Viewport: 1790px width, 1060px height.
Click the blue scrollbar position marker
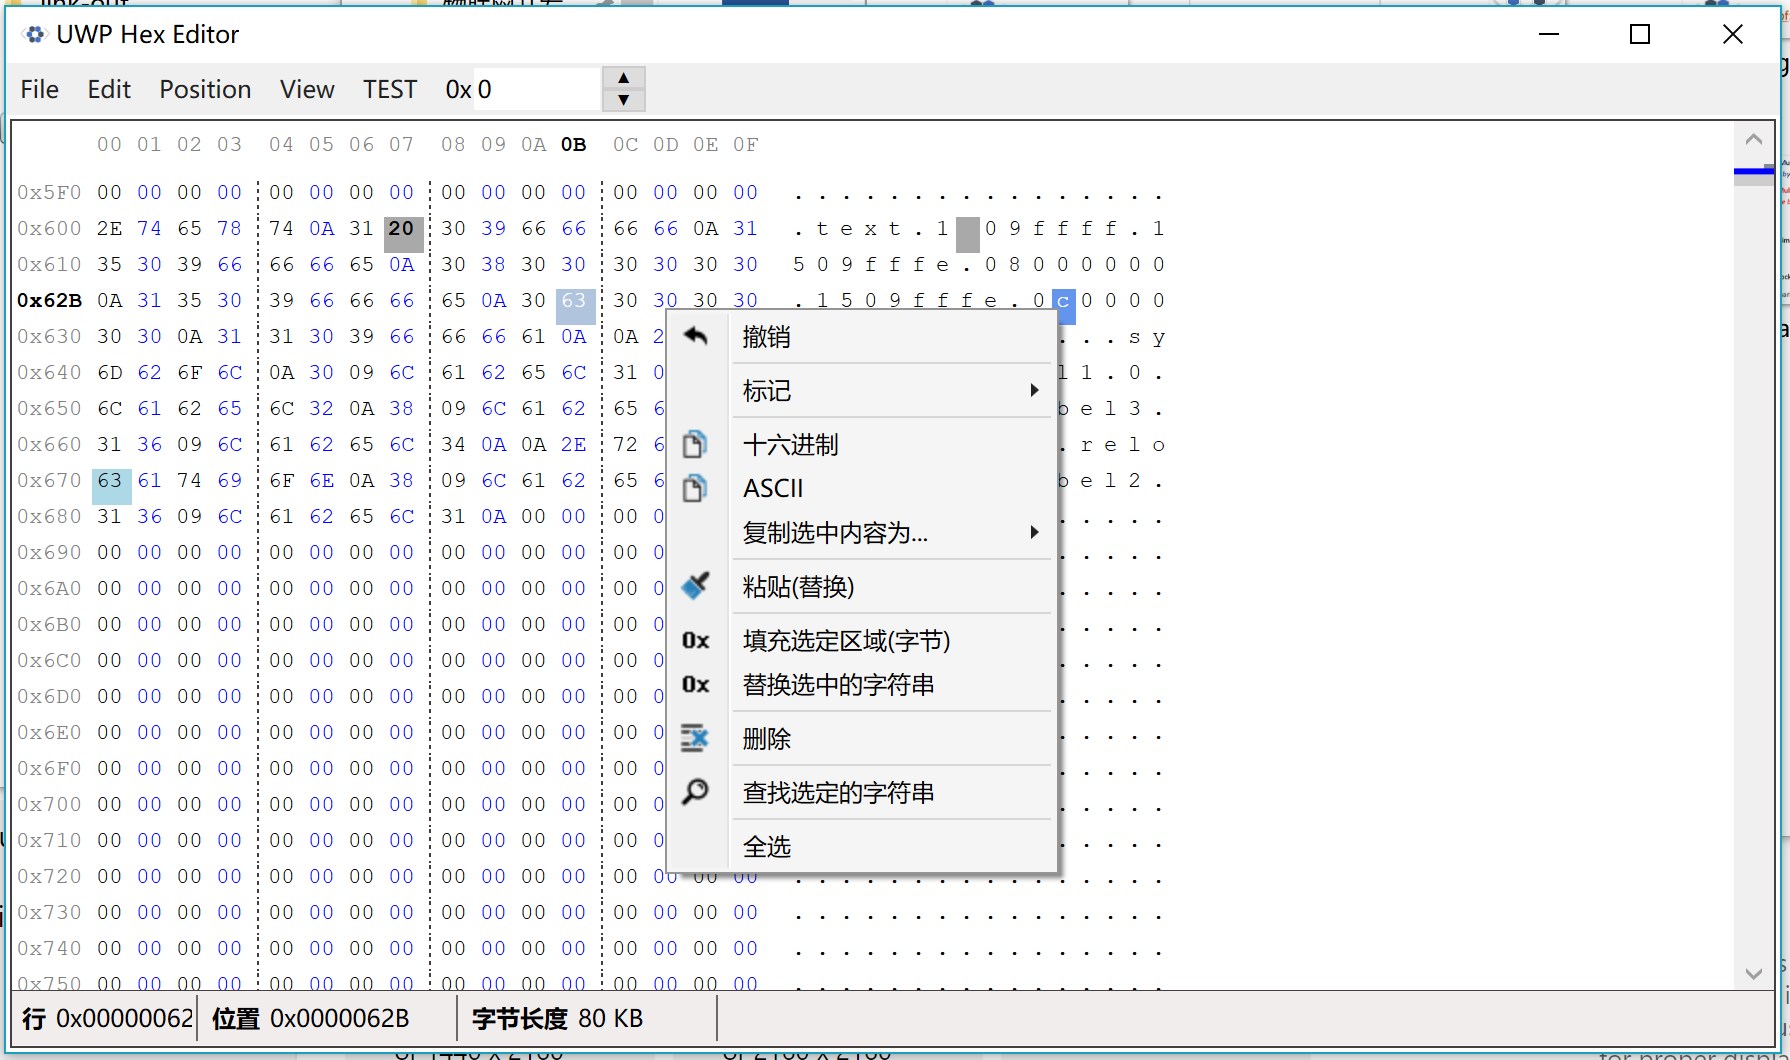[x=1753, y=171]
